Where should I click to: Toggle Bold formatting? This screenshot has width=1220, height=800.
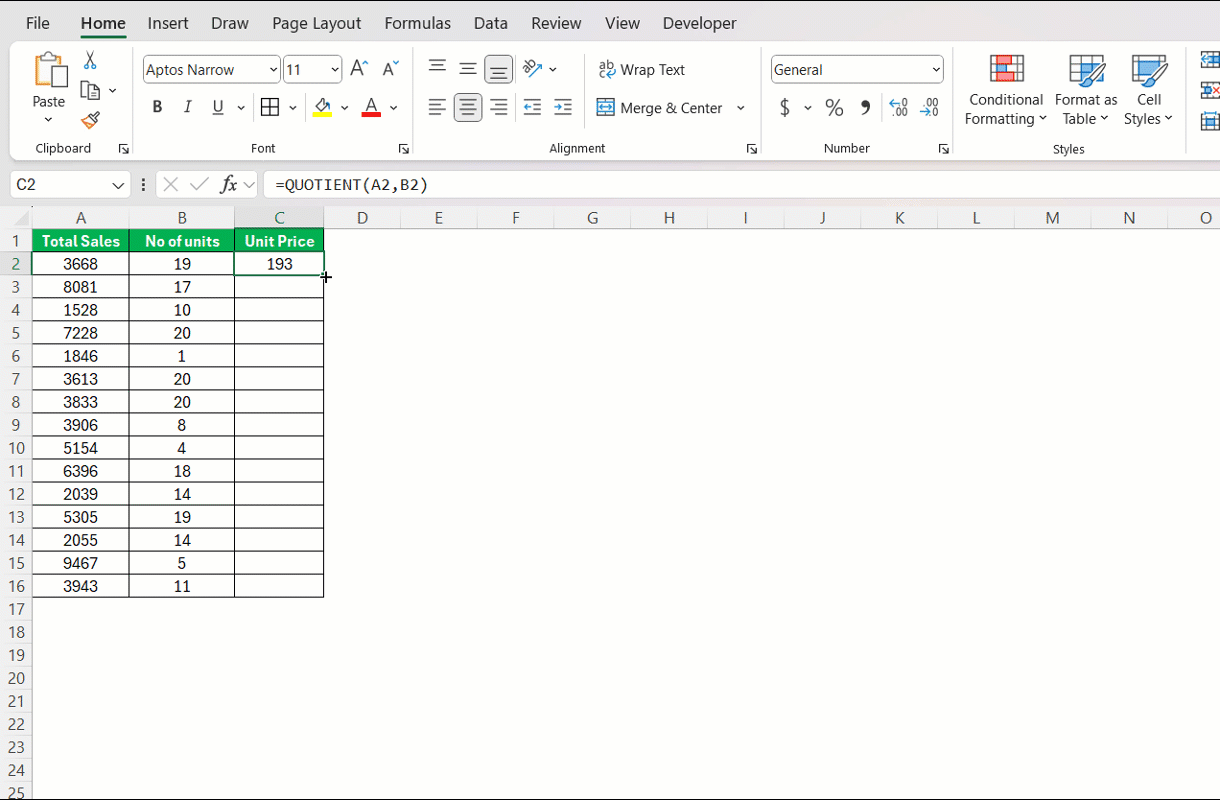pos(157,107)
